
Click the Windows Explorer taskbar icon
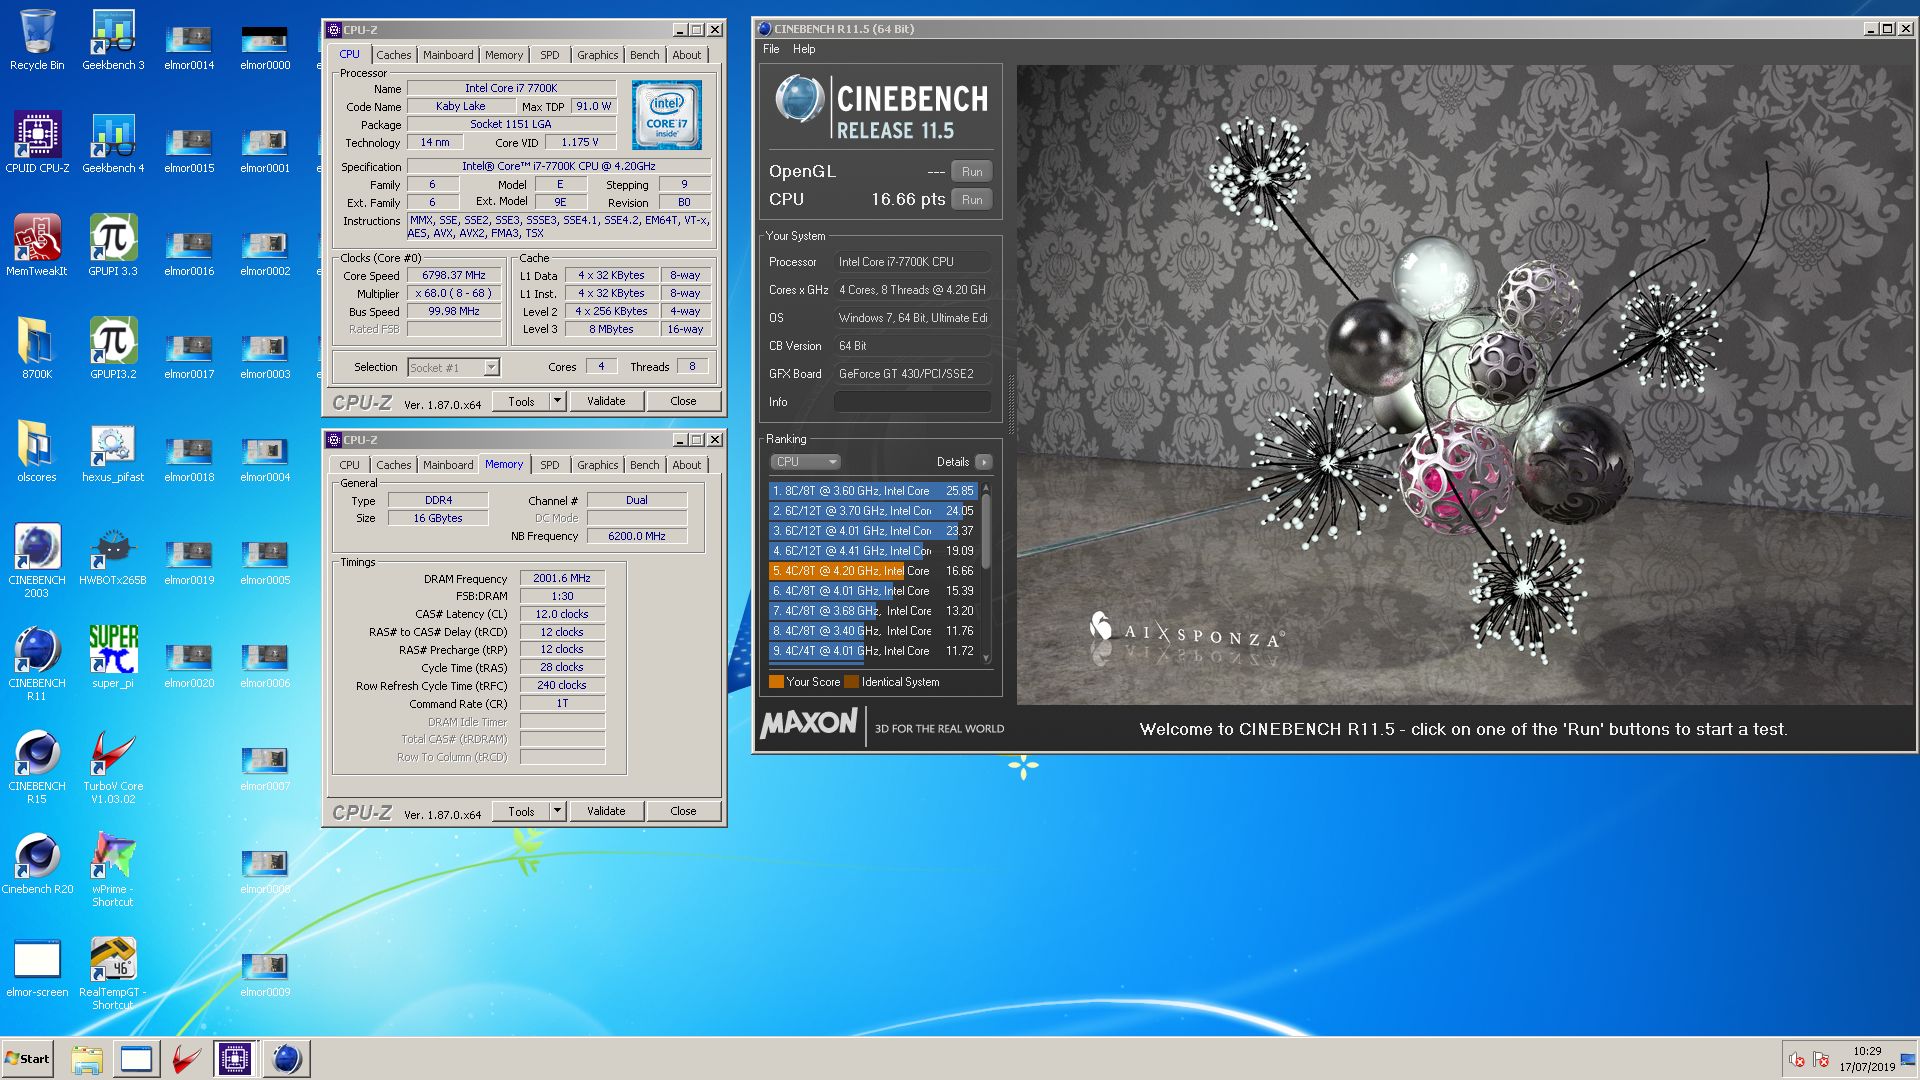pos(87,1059)
